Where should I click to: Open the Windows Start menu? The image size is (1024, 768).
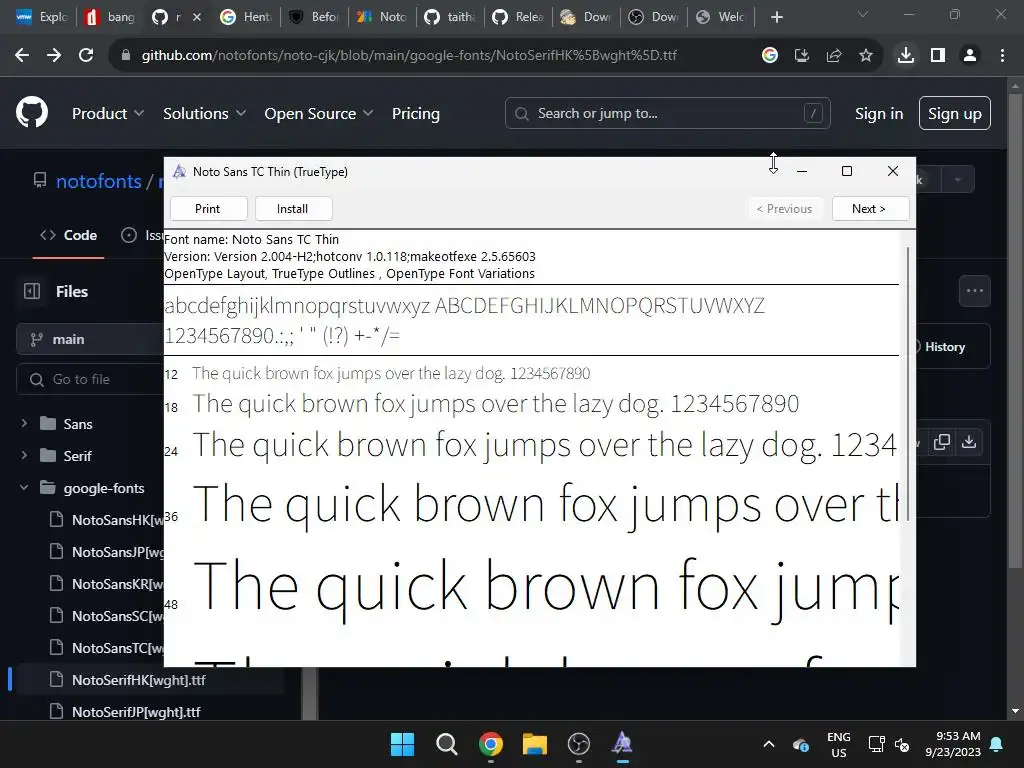pyautogui.click(x=402, y=744)
